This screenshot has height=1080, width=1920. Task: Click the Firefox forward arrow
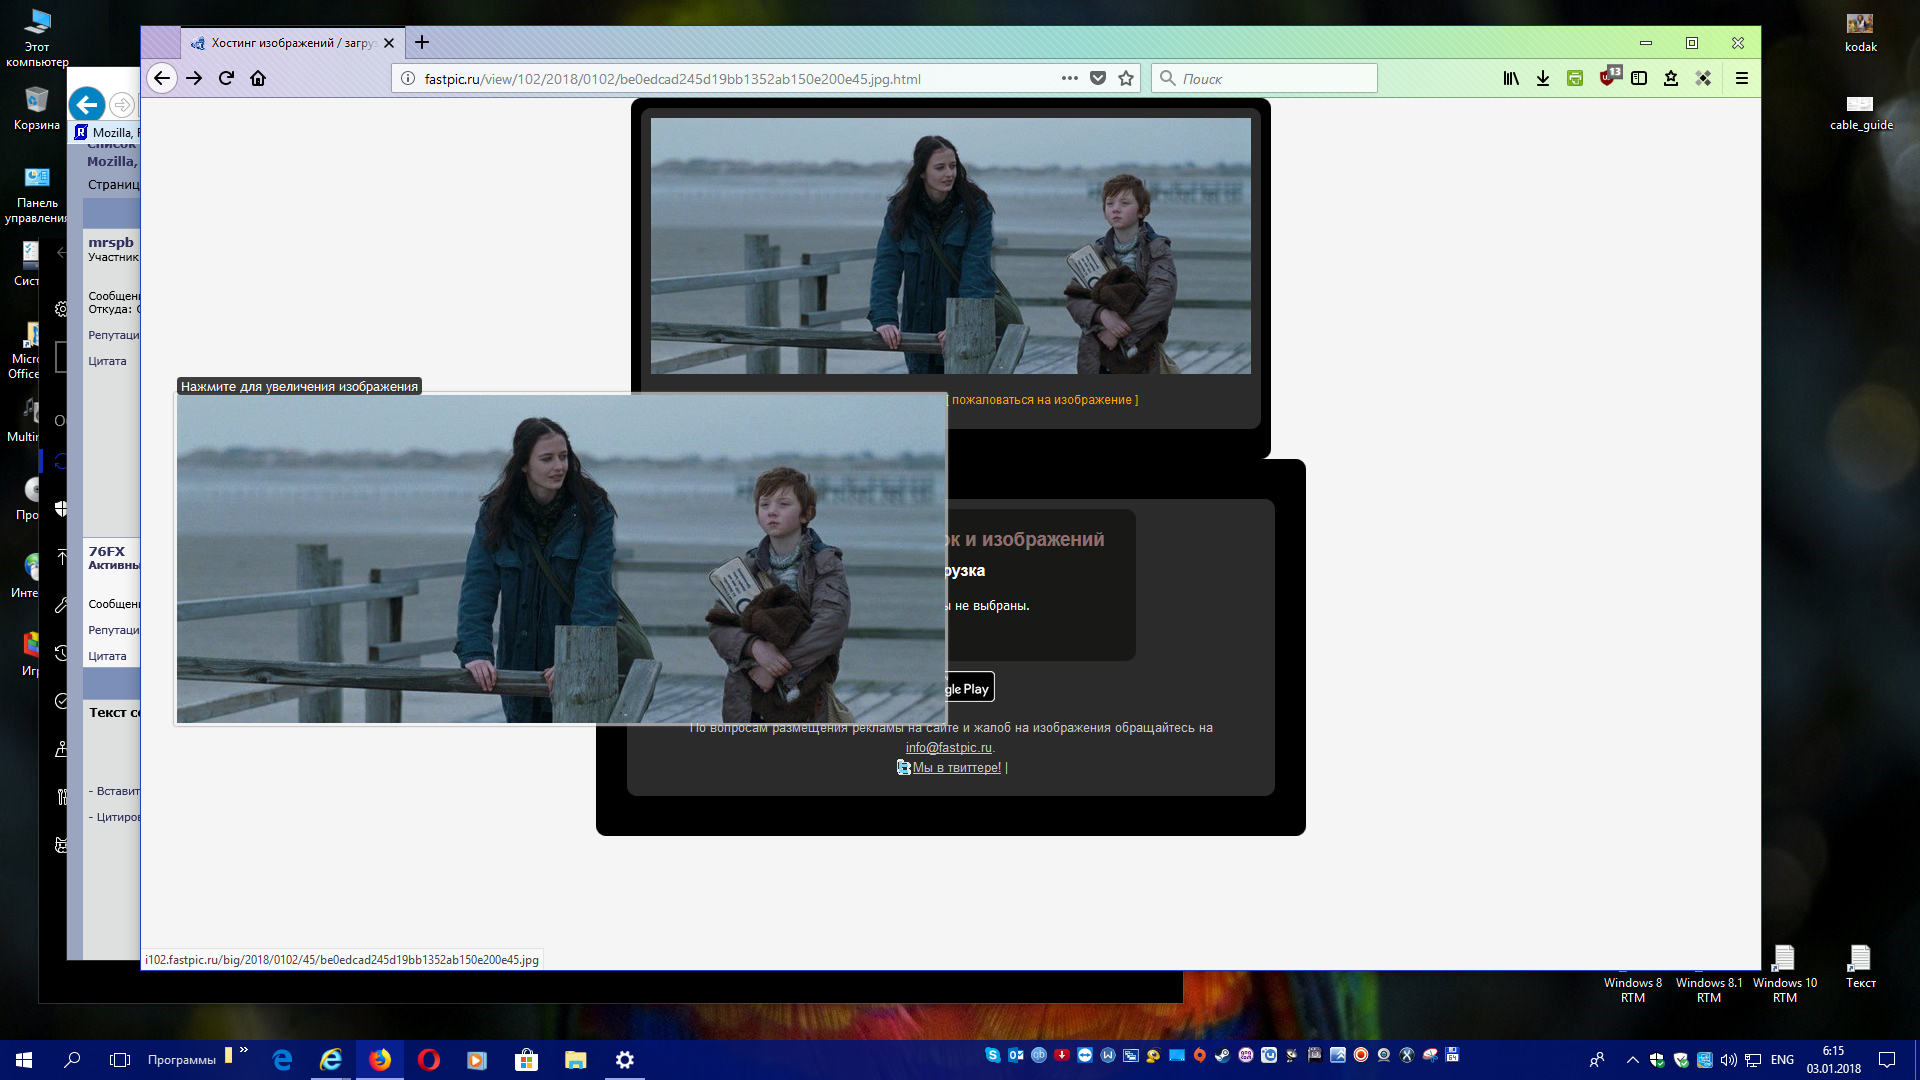pos(194,78)
